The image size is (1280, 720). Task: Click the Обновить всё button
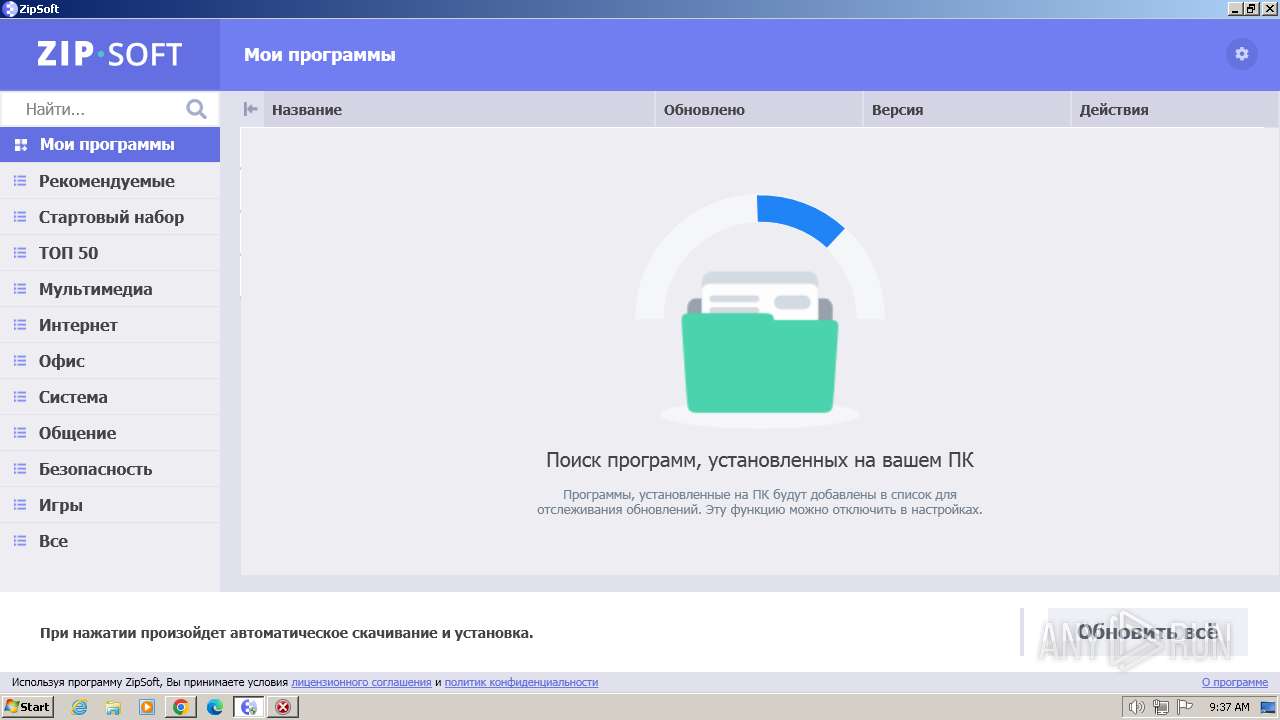pos(1148,632)
